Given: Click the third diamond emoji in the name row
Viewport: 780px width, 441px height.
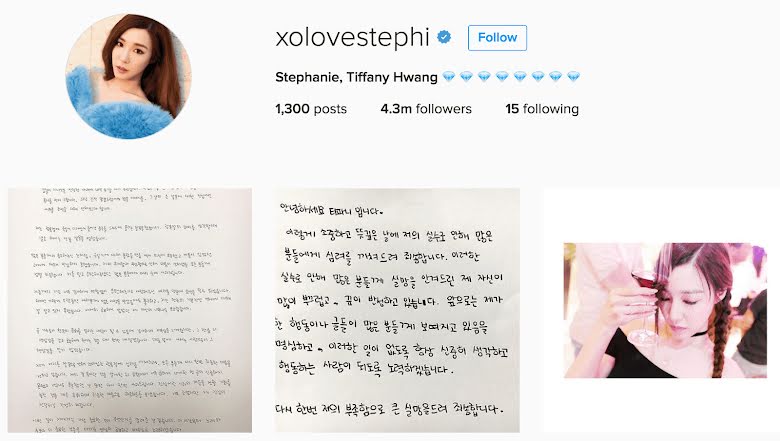Looking at the screenshot, I should coord(485,77).
